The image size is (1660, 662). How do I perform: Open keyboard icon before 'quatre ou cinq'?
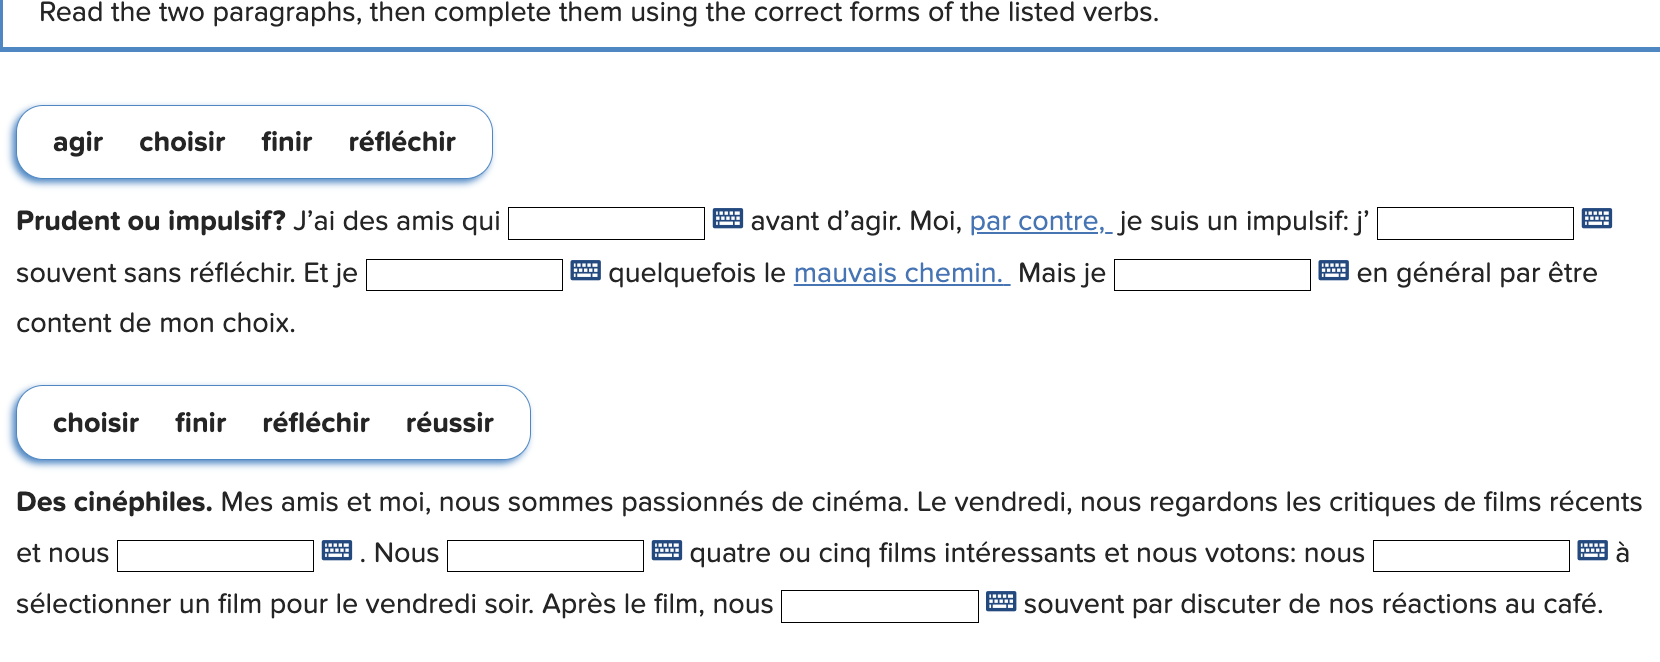point(666,551)
